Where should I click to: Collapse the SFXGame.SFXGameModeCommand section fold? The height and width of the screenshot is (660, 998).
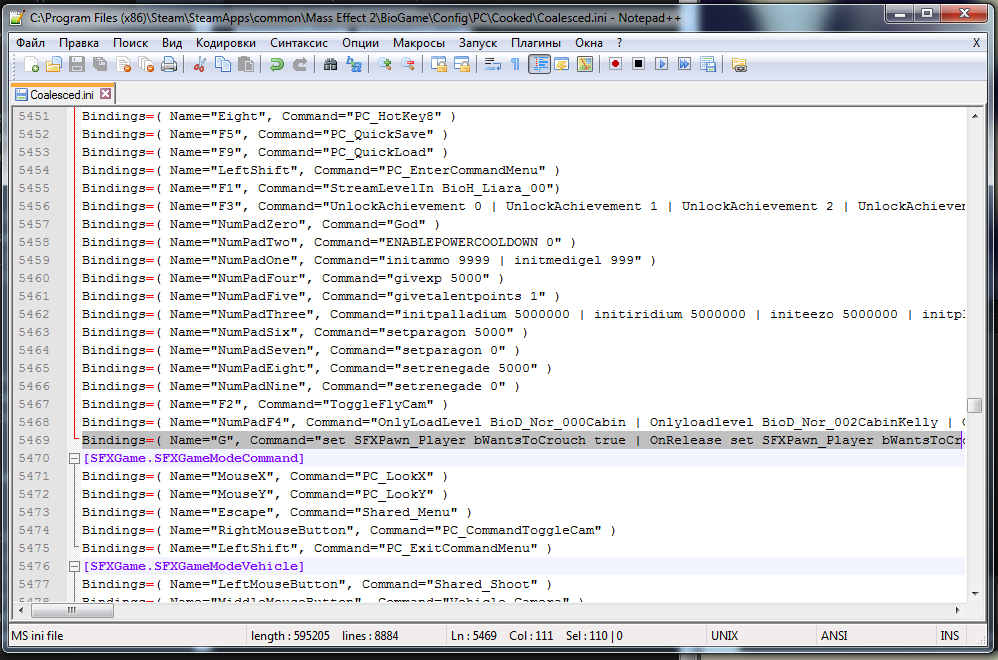pyautogui.click(x=74, y=458)
